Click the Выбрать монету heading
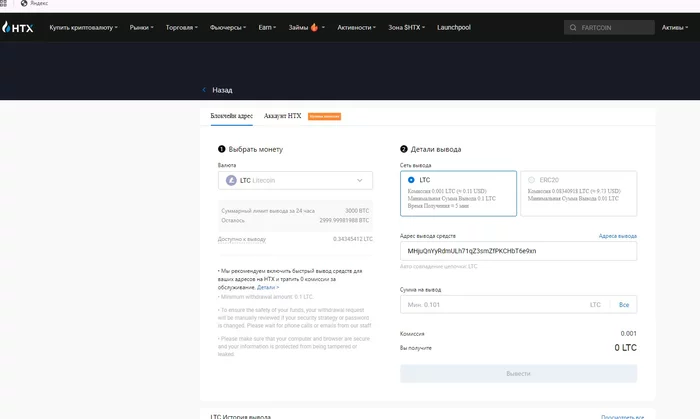Image resolution: width=700 pixels, height=419 pixels. (256, 149)
